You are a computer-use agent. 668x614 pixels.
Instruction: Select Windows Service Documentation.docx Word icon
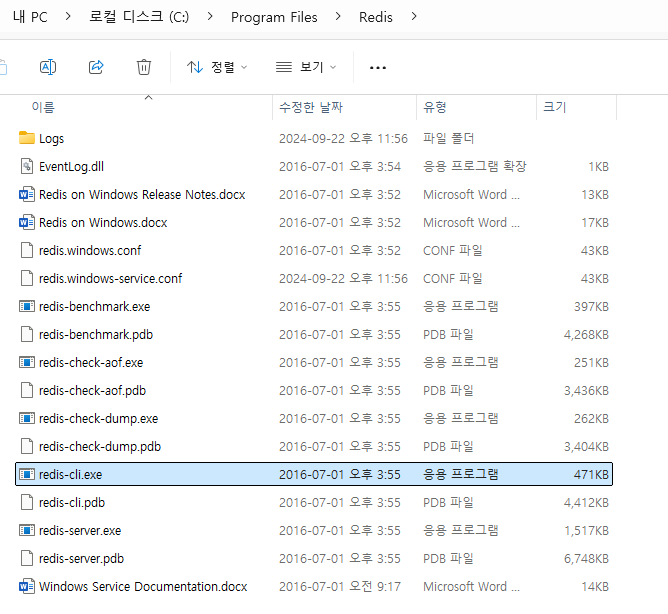[x=27, y=586]
